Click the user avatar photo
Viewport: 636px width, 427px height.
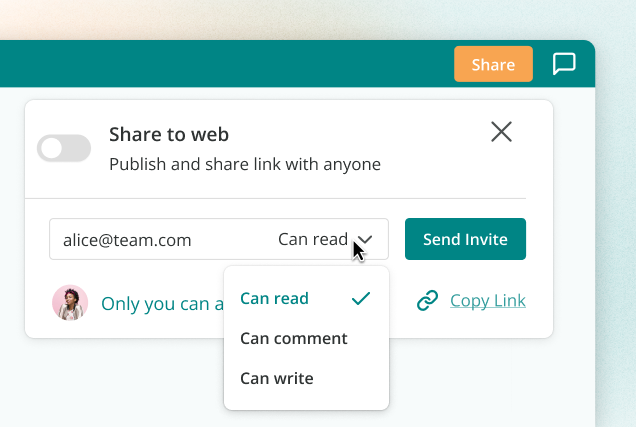coord(70,303)
